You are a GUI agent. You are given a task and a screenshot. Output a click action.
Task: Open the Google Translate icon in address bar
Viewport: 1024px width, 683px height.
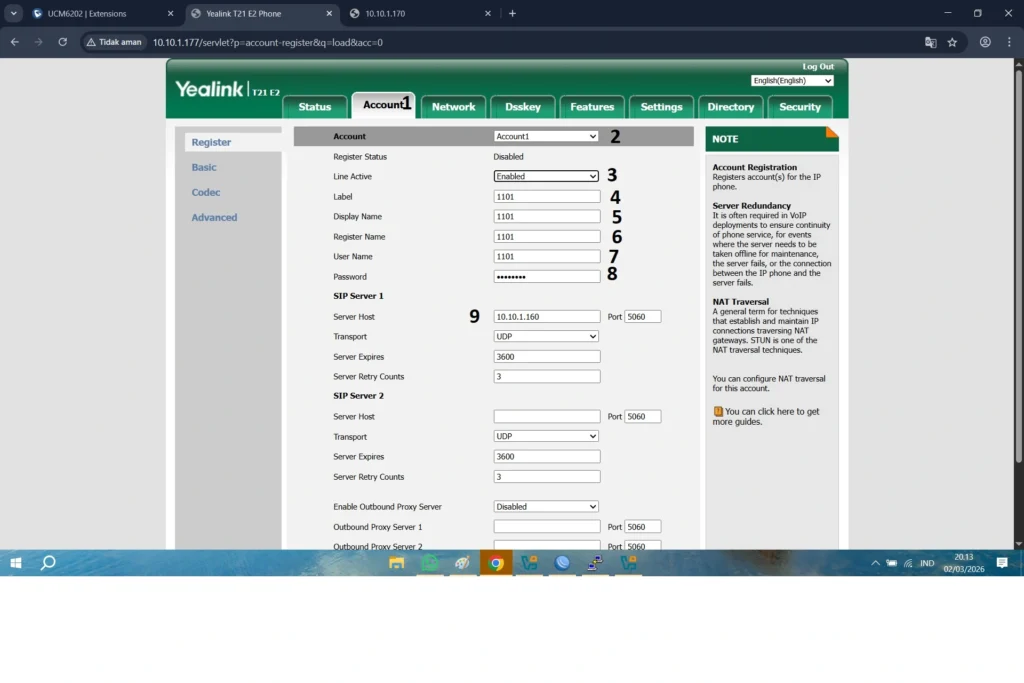(930, 42)
